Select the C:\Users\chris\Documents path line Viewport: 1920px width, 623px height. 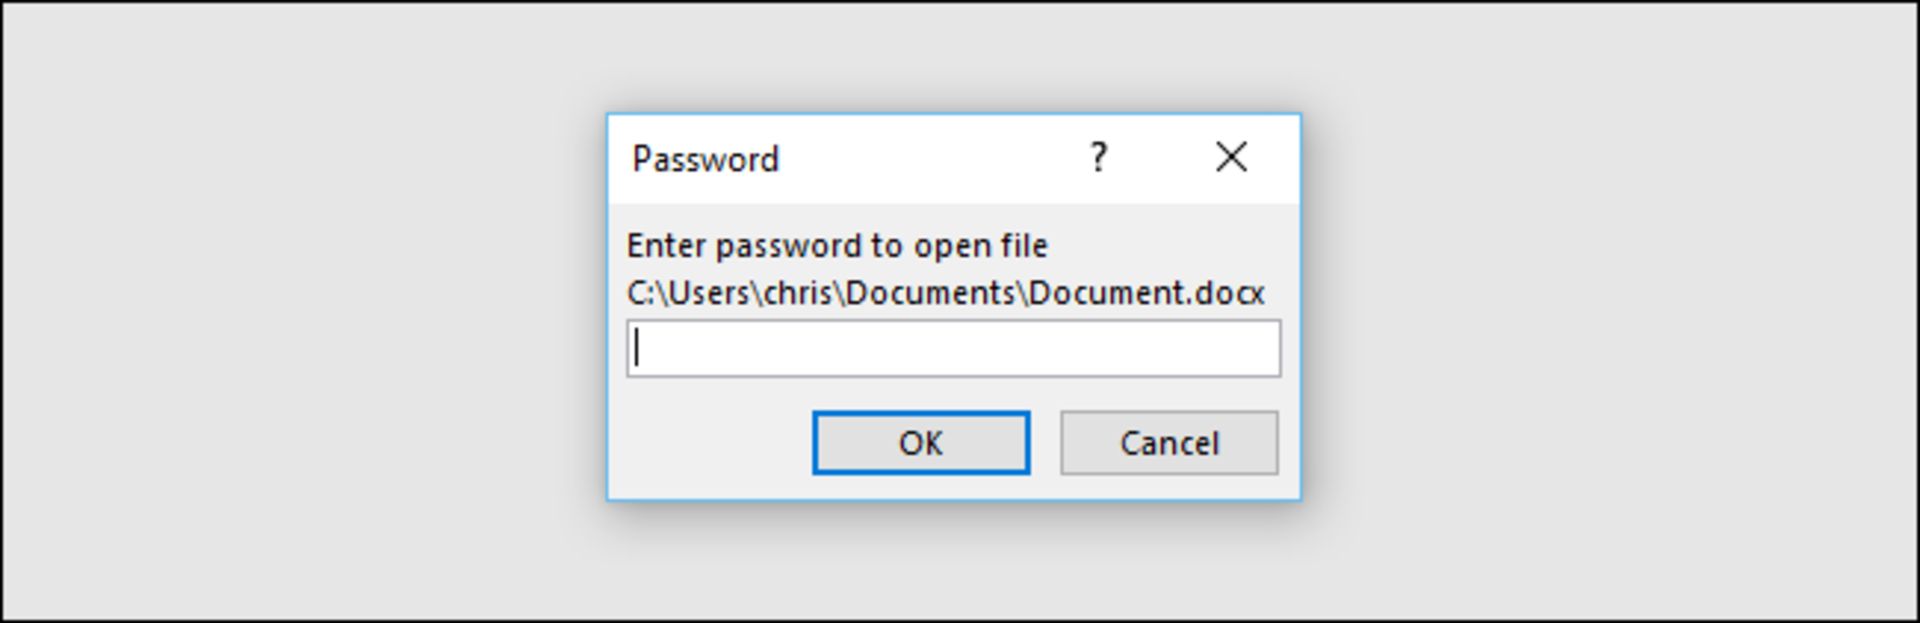pos(945,293)
